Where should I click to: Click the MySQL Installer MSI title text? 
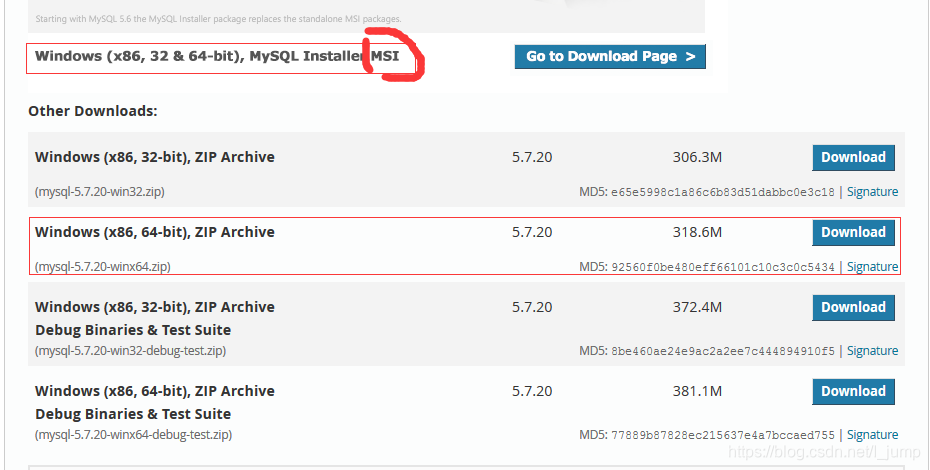[217, 56]
